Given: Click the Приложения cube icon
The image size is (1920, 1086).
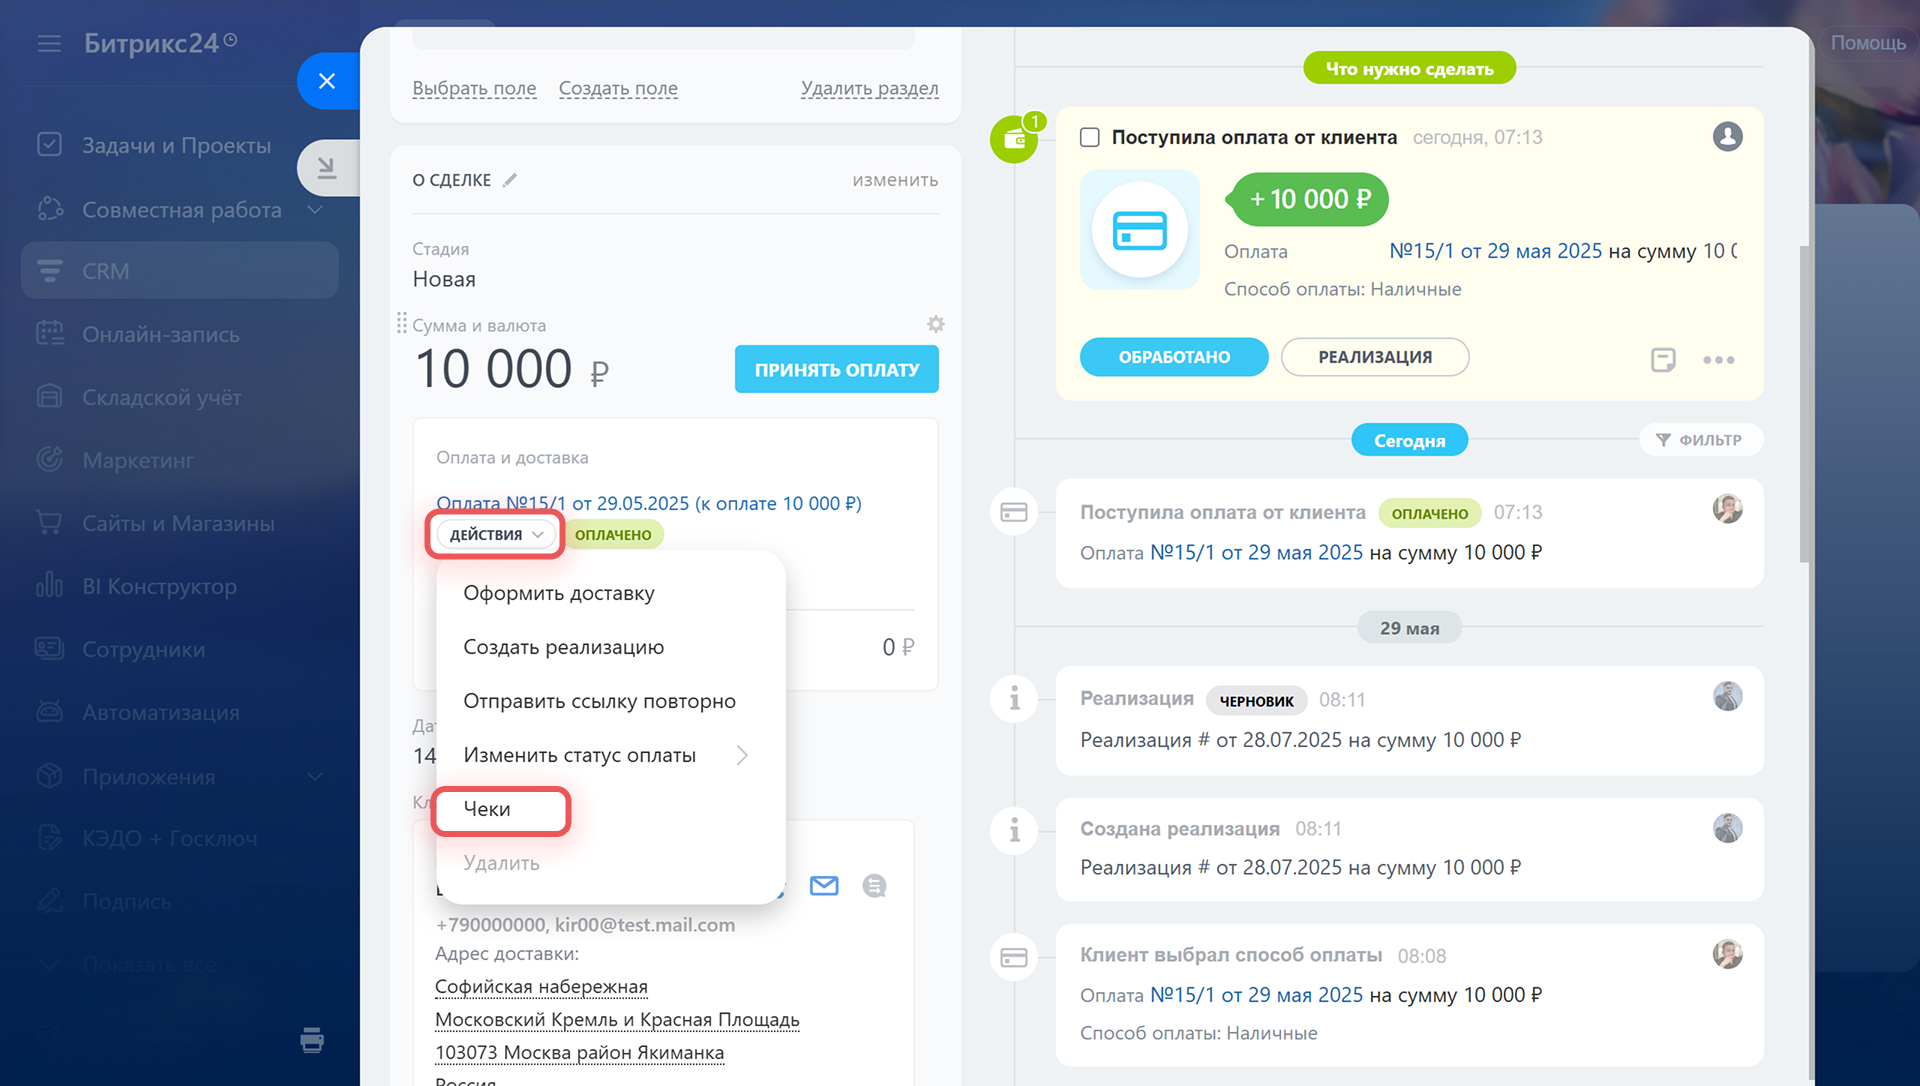Looking at the screenshot, I should pos(49,776).
